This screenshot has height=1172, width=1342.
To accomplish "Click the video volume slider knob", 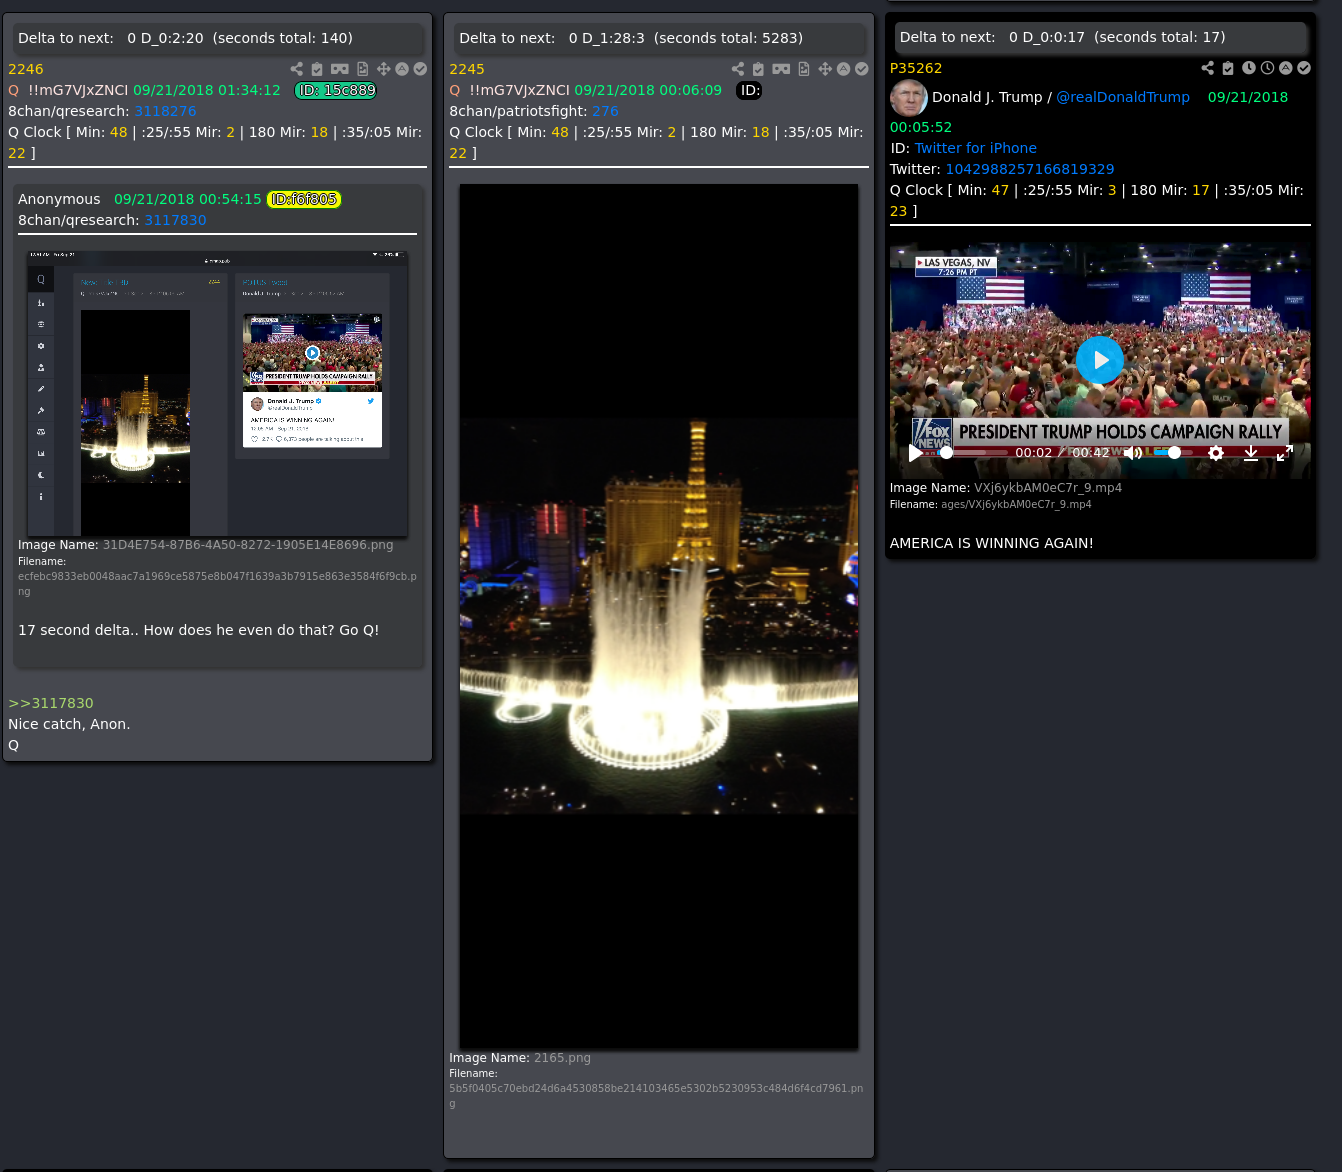I will (1174, 453).
